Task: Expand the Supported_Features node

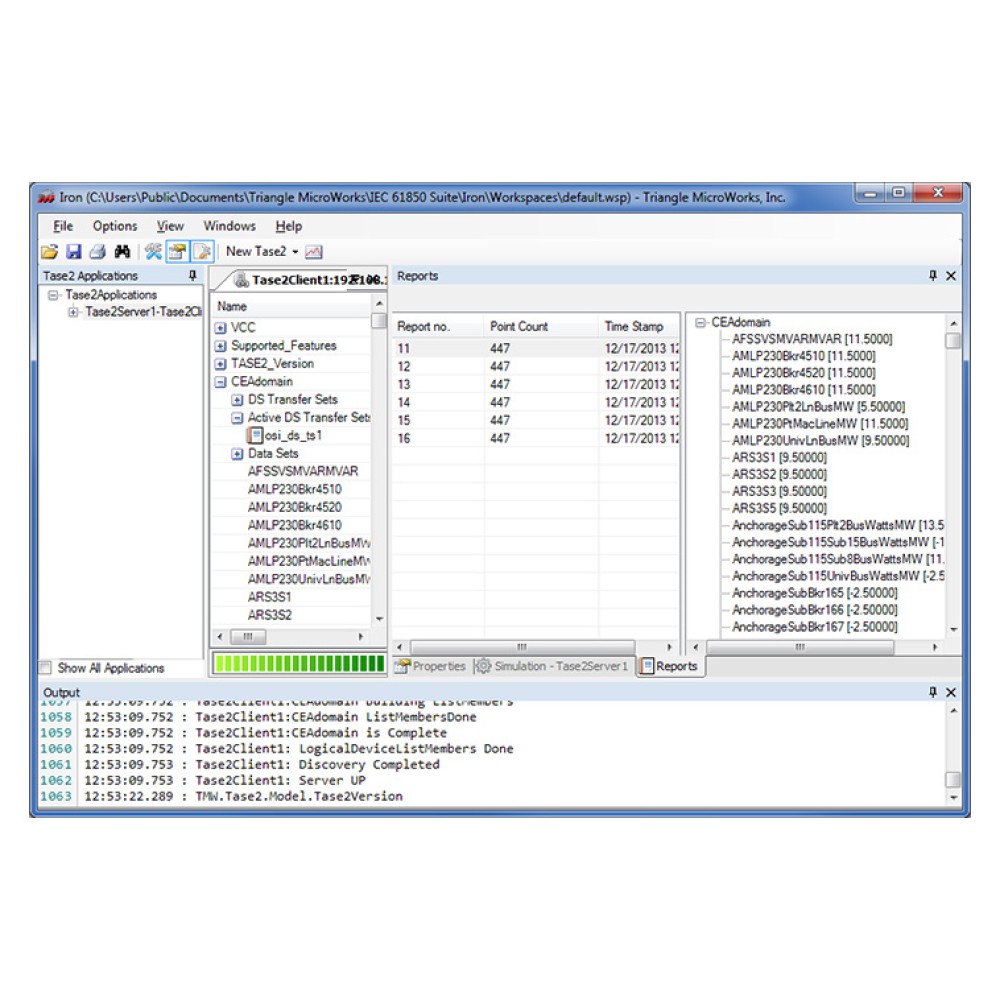Action: [220, 346]
